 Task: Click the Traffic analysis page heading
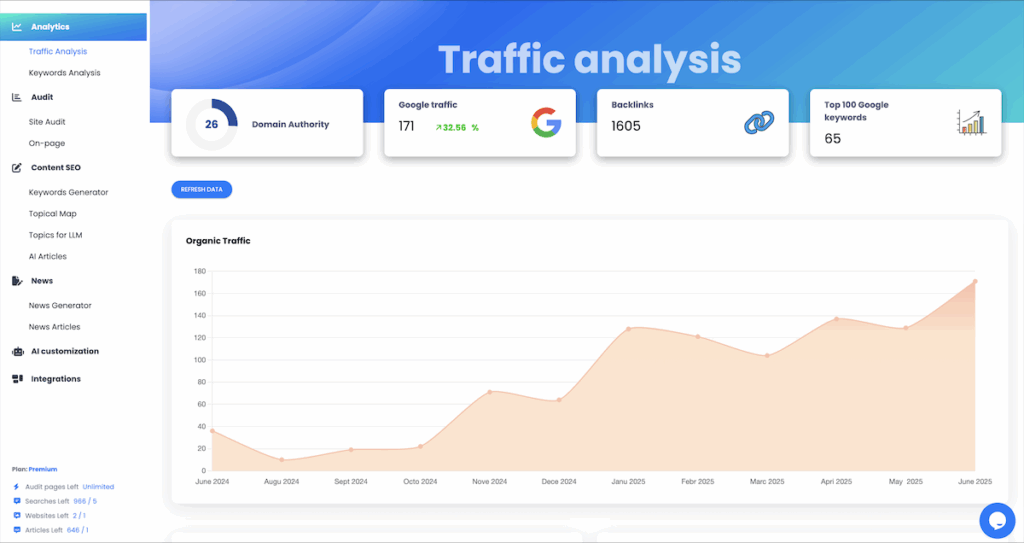(590, 59)
